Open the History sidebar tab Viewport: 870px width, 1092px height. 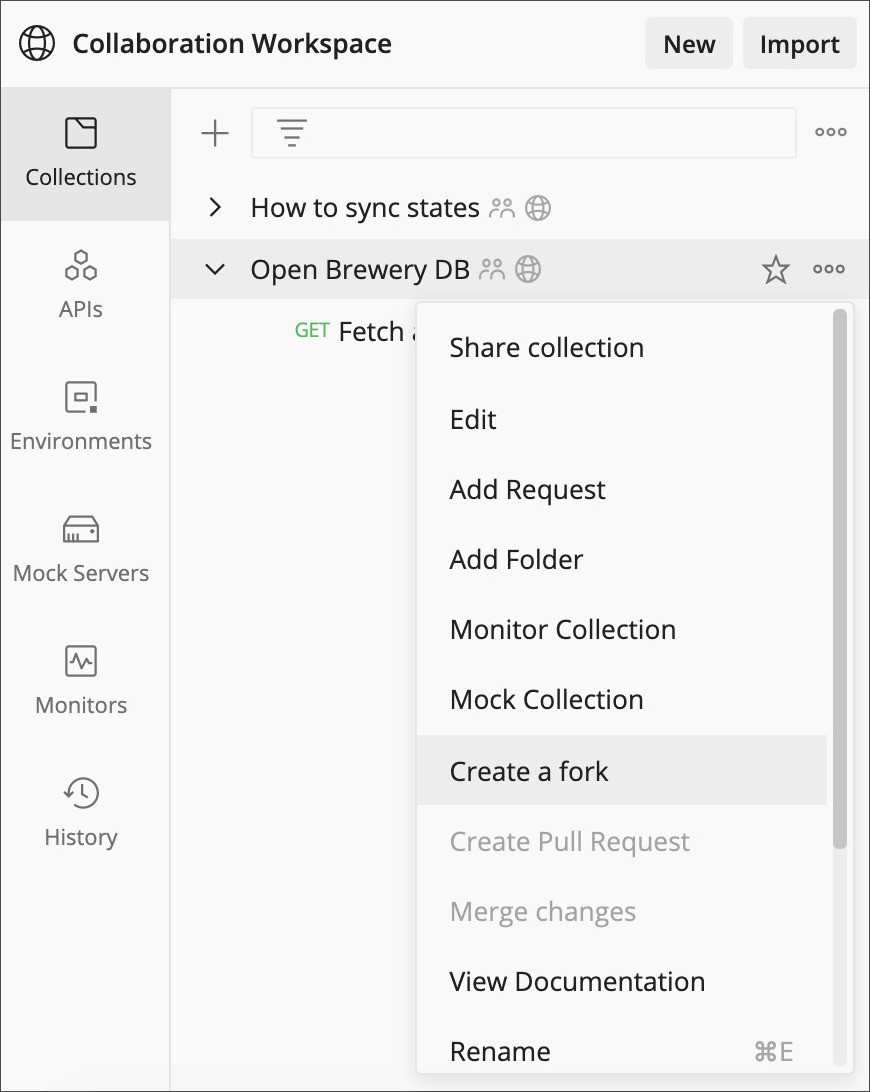pyautogui.click(x=81, y=813)
